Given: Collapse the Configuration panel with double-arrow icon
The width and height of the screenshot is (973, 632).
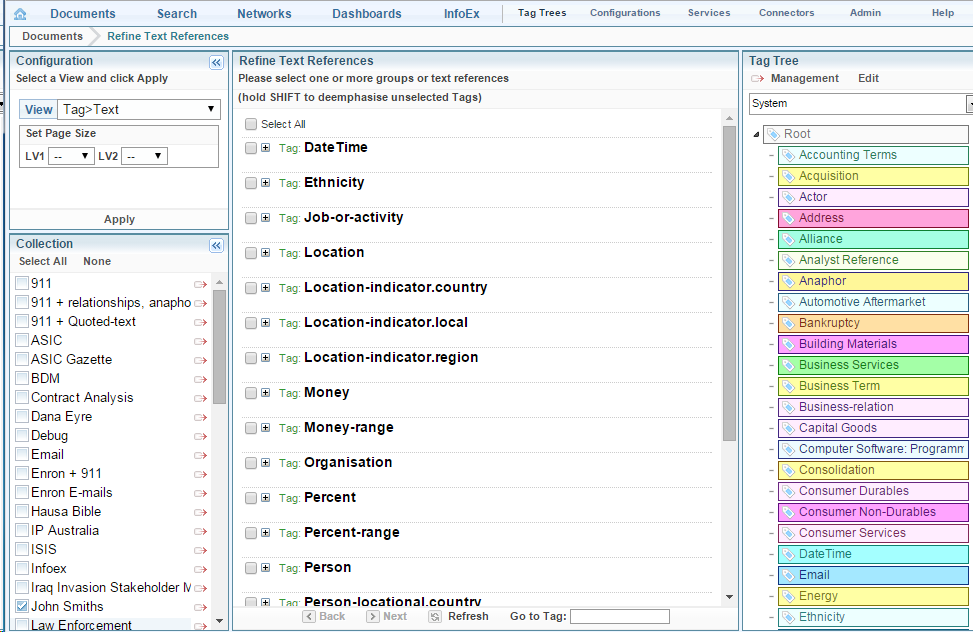Looking at the screenshot, I should (x=216, y=62).
